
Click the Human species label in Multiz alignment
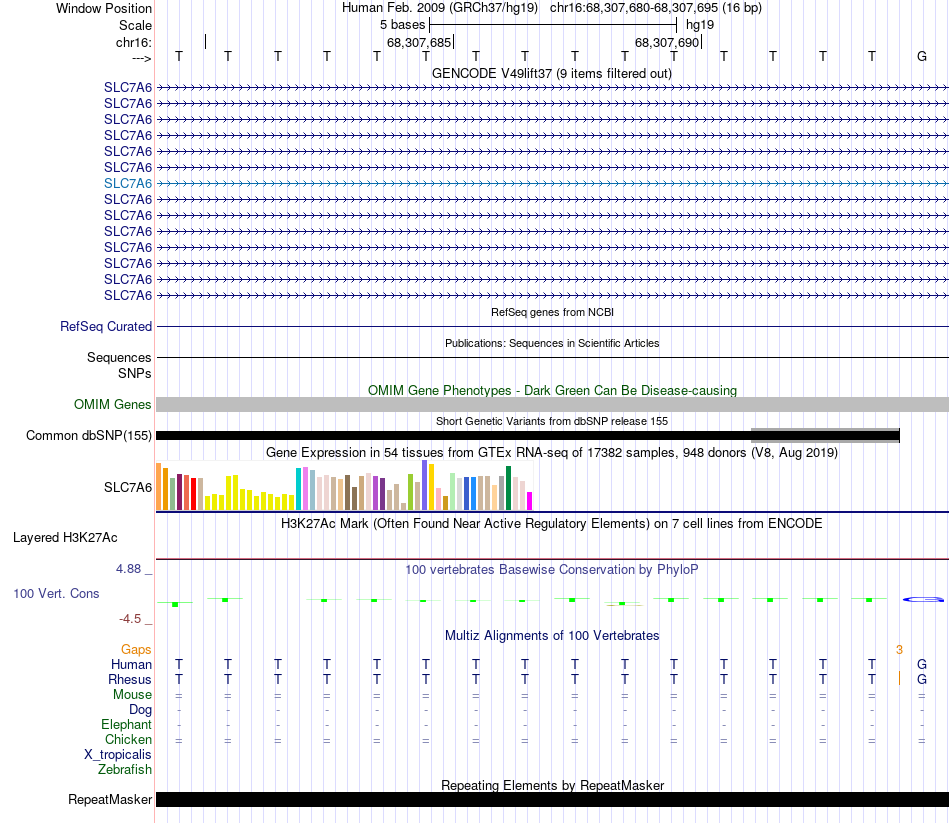pos(131,664)
